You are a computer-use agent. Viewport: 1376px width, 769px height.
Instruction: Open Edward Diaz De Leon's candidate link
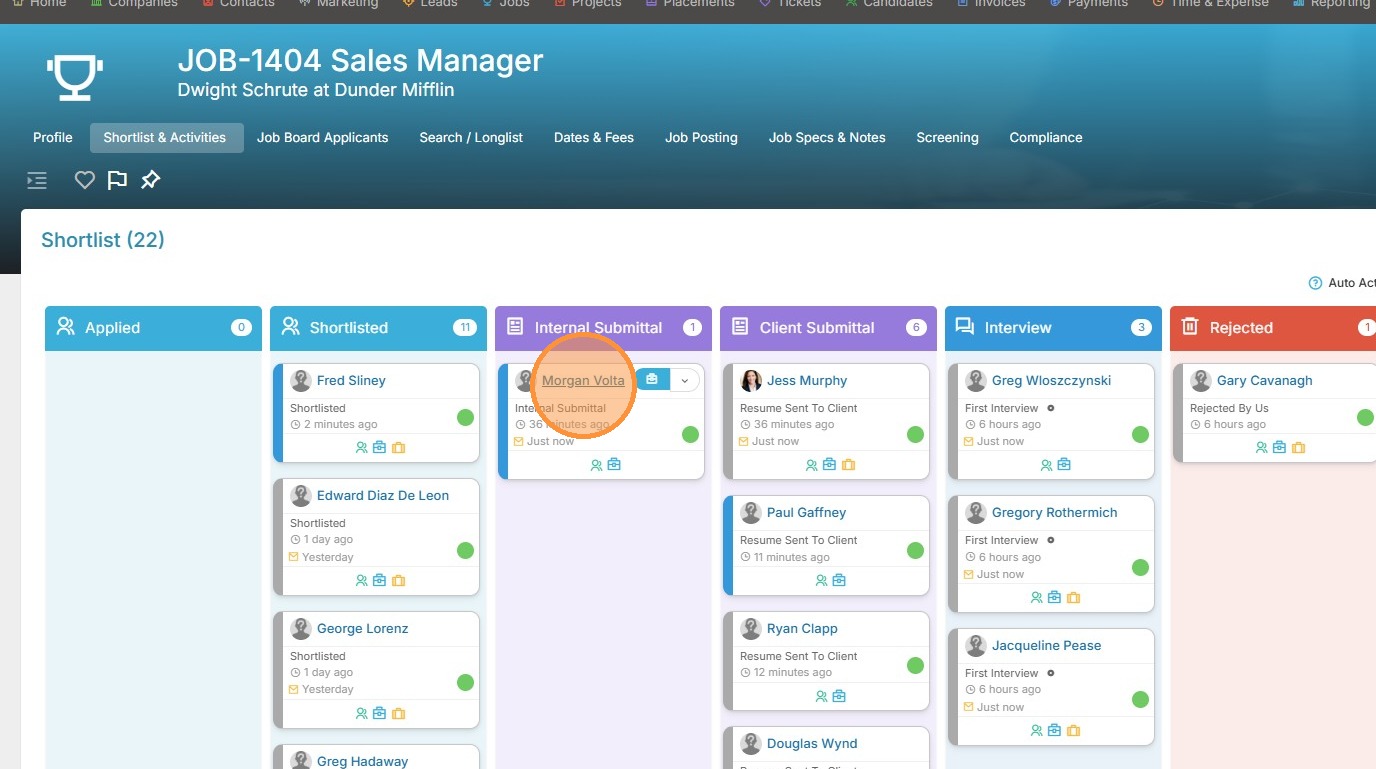click(x=382, y=495)
